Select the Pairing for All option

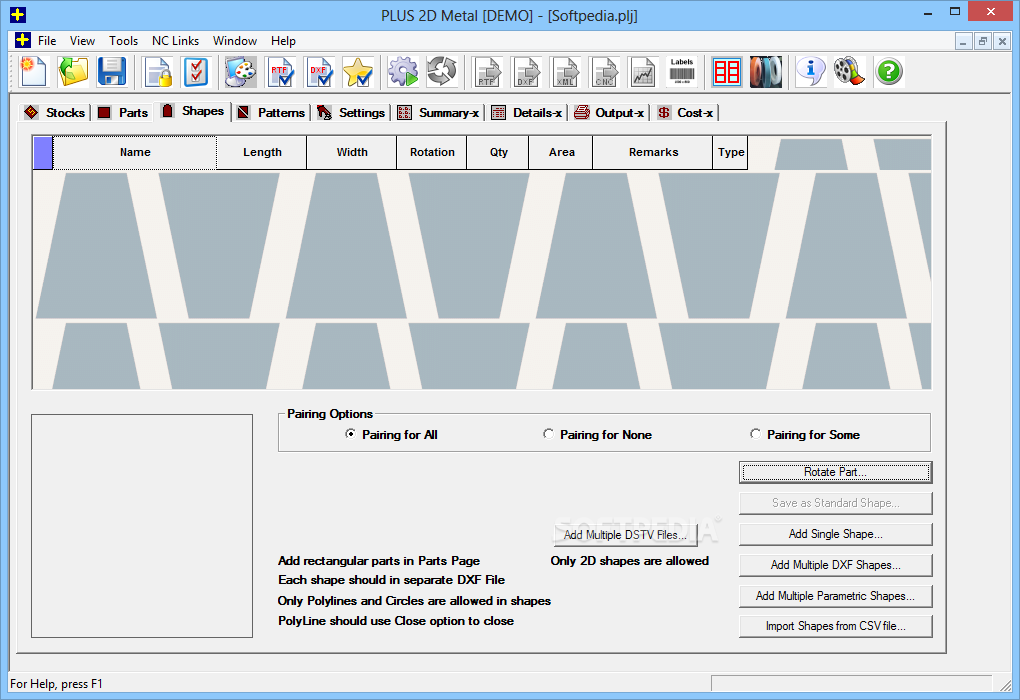[391, 435]
